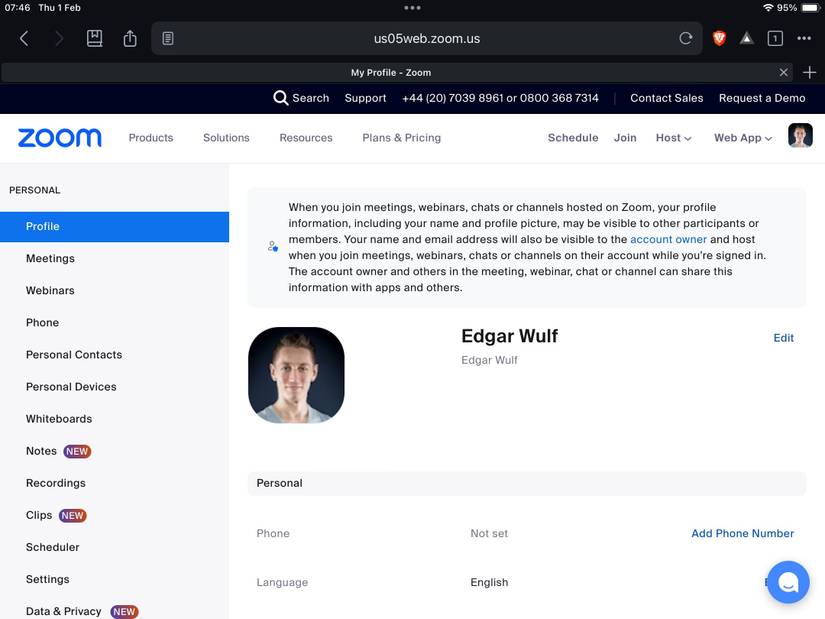Open new tab with plus icon
The width and height of the screenshot is (825, 619).
point(810,72)
